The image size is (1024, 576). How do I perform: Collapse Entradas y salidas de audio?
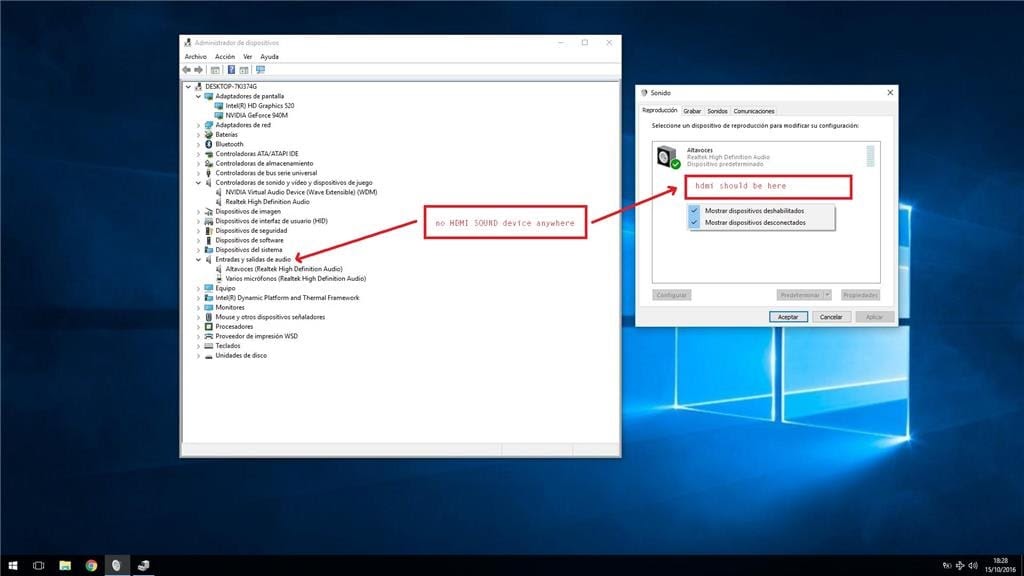[199, 259]
